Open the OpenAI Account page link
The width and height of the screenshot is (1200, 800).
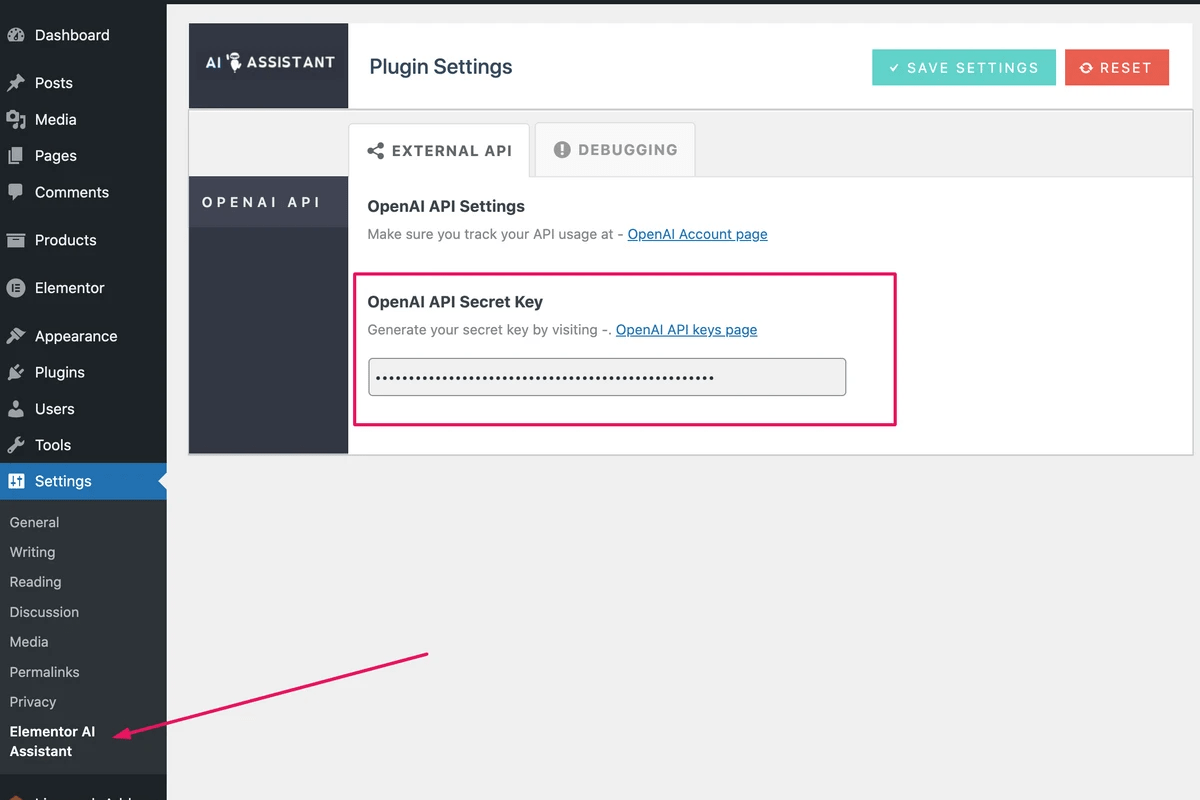[697, 234]
